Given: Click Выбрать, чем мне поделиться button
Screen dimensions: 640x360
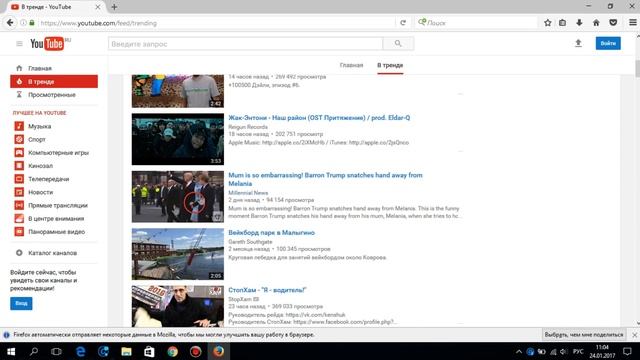Looking at the screenshot, I should (x=584, y=335).
